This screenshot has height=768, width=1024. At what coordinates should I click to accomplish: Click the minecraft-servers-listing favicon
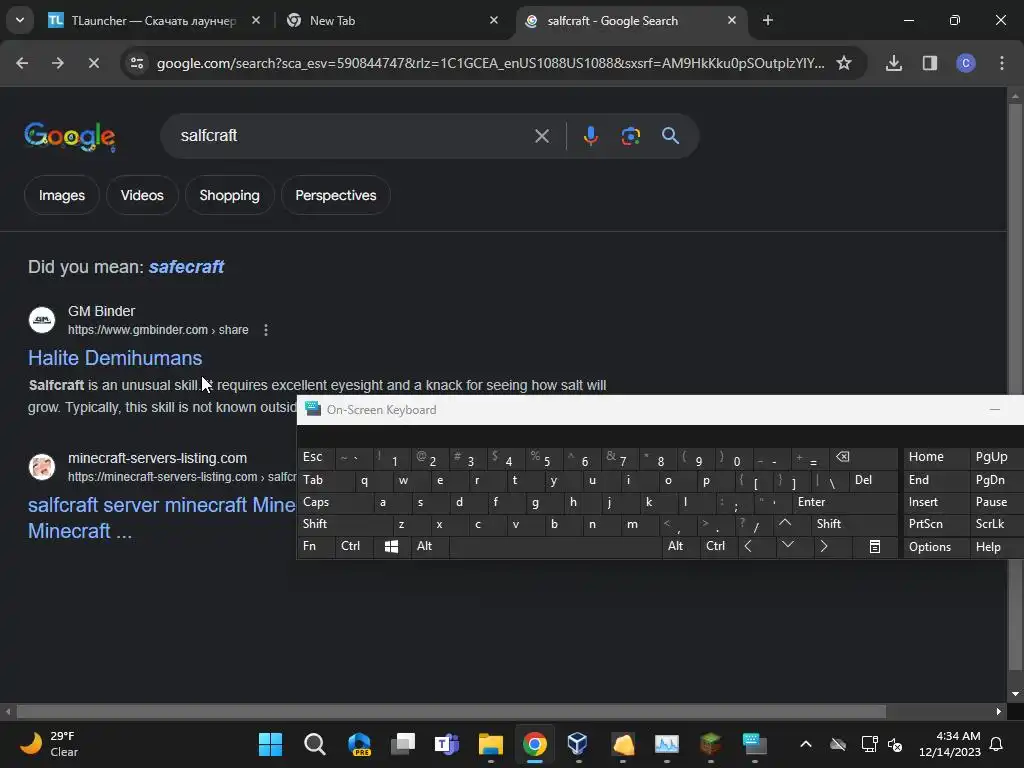point(42,467)
